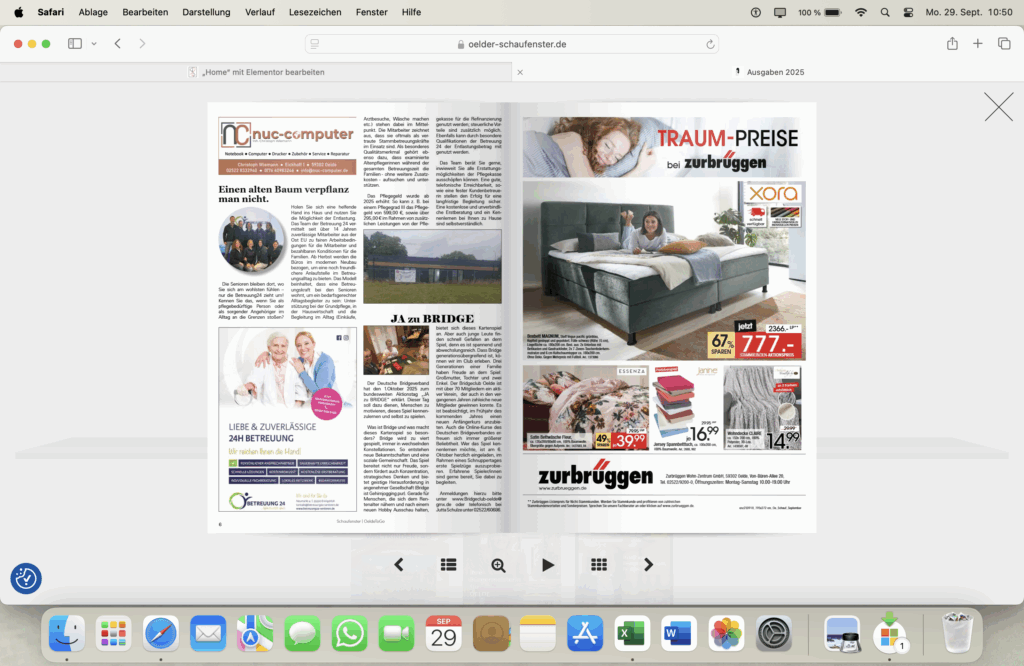The width and height of the screenshot is (1024, 666).
Task: Open a new tab with plus icon
Action: [x=978, y=44]
